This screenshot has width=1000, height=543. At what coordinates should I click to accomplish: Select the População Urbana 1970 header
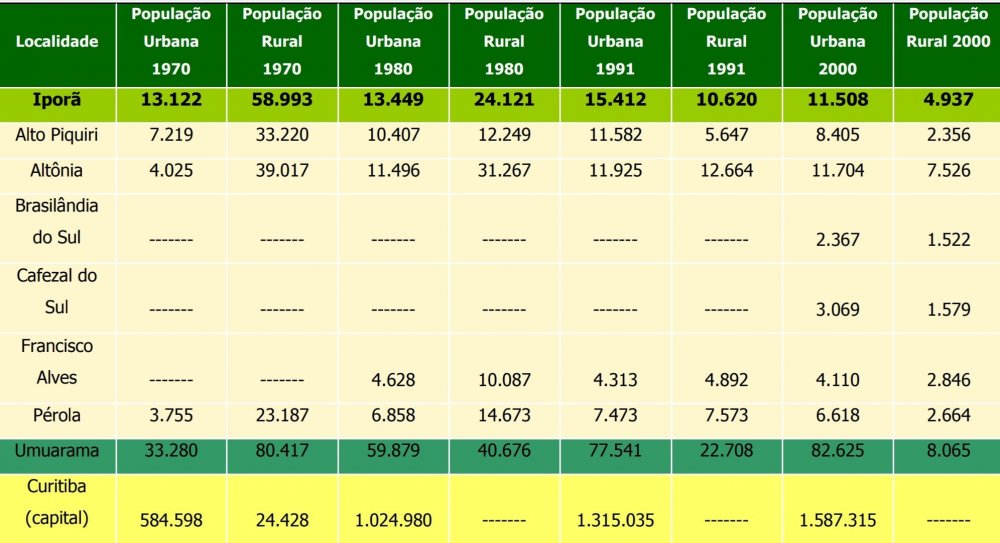170,42
